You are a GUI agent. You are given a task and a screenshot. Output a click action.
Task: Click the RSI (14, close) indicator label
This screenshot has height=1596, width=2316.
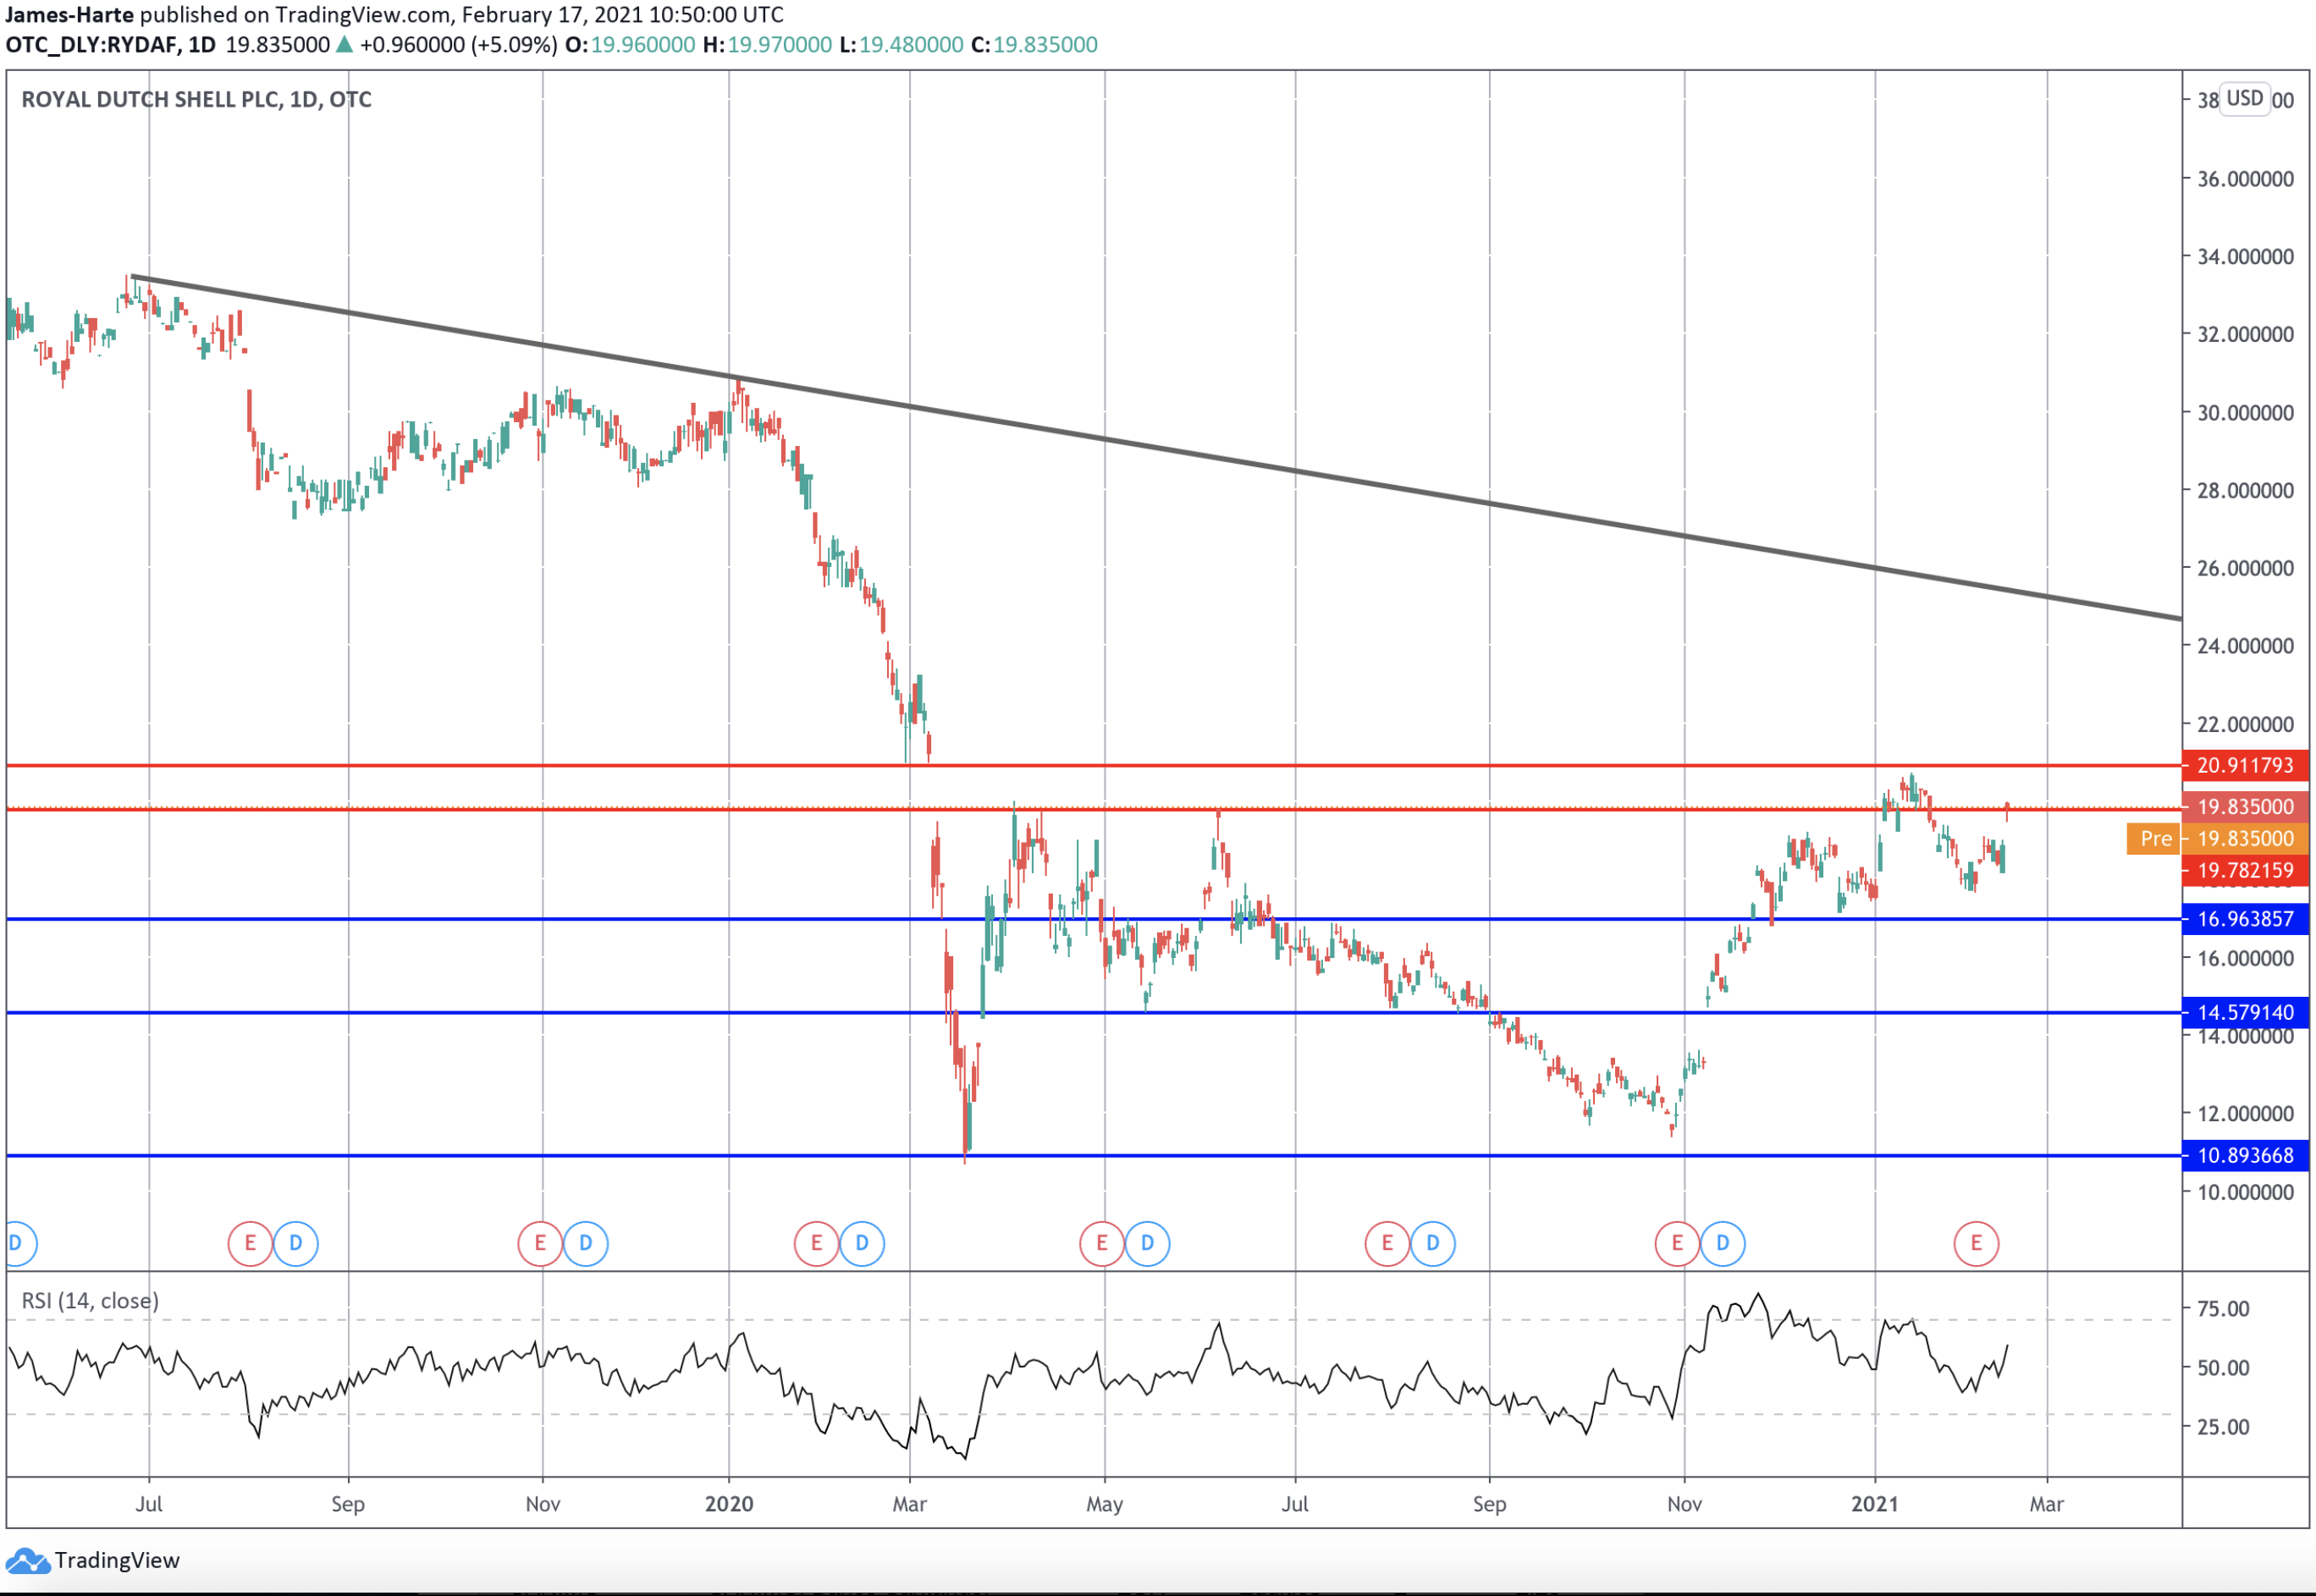click(90, 1300)
